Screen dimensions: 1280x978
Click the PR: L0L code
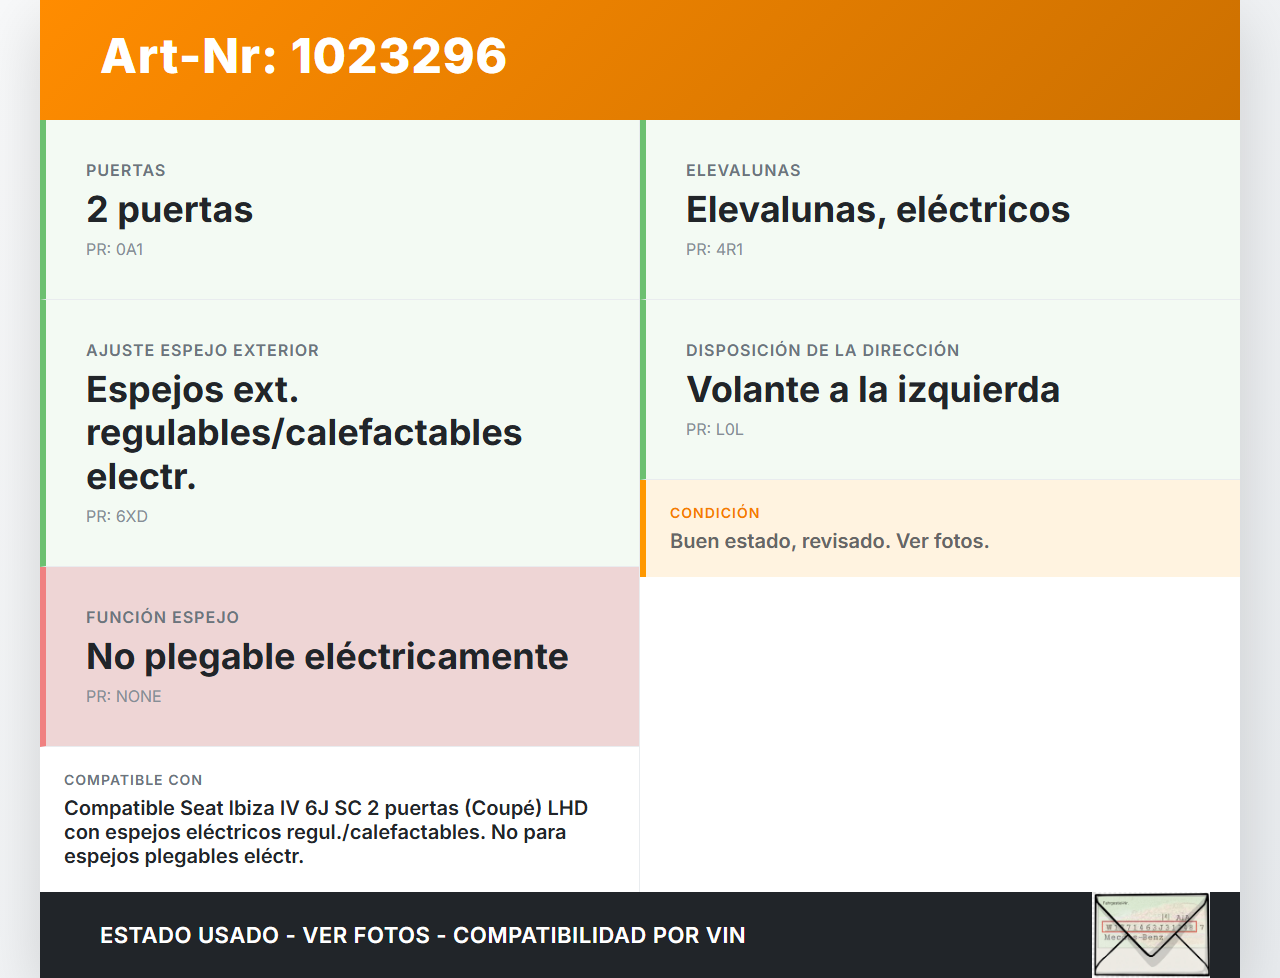[x=714, y=430]
